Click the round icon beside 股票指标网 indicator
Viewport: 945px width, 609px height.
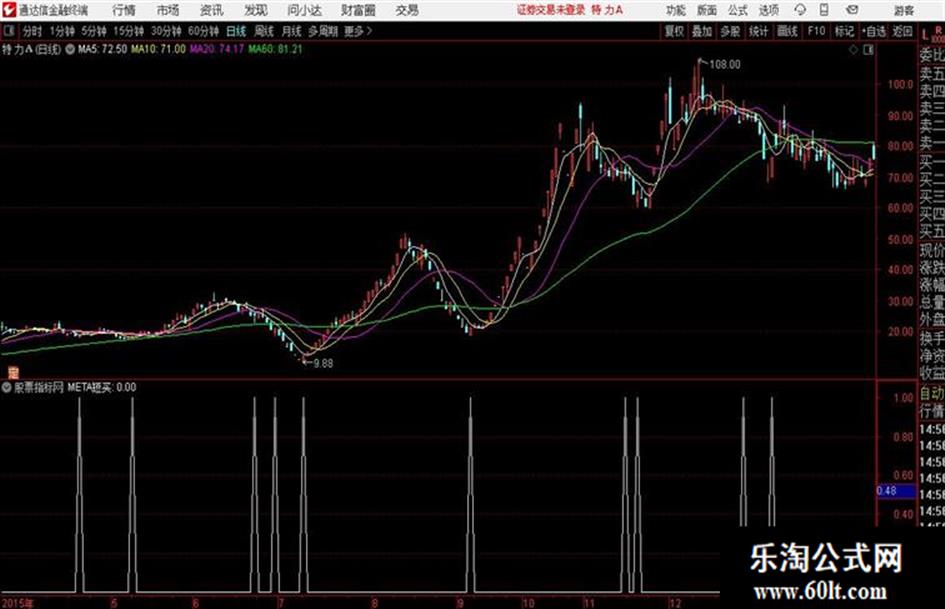click(7, 387)
